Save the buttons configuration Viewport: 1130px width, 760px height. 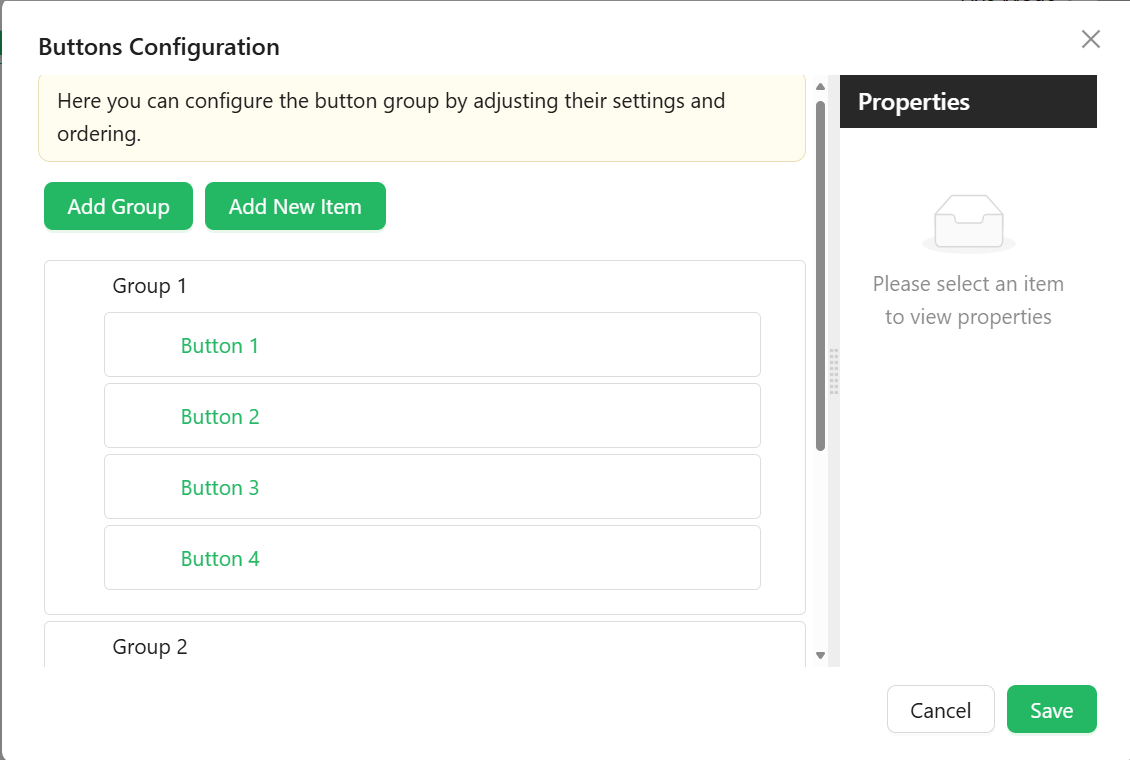(x=1051, y=710)
